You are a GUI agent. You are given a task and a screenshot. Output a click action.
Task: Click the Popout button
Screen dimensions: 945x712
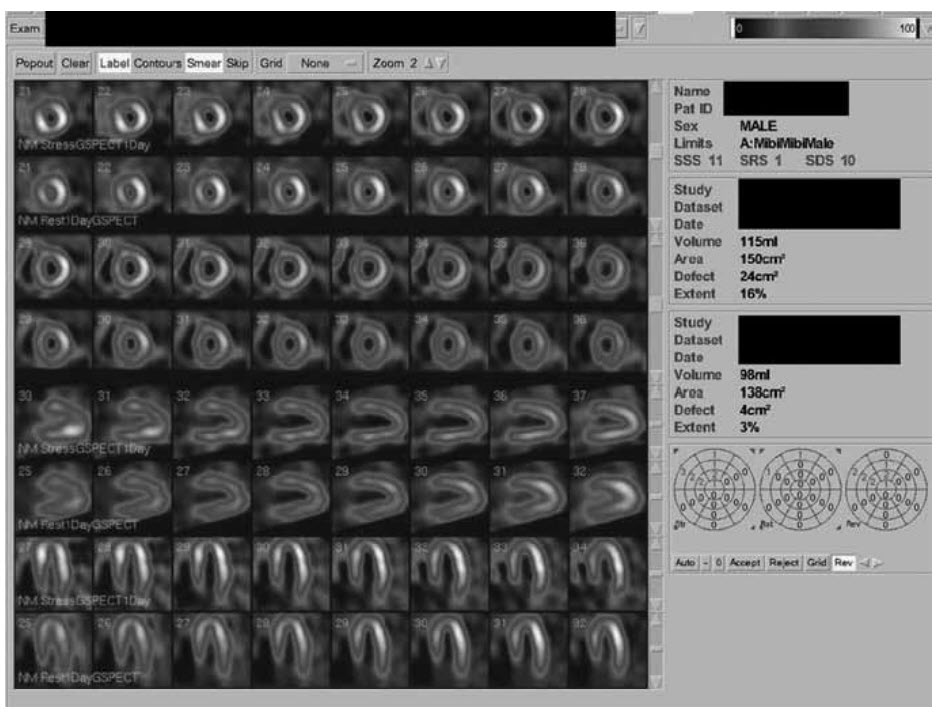pyautogui.click(x=35, y=63)
